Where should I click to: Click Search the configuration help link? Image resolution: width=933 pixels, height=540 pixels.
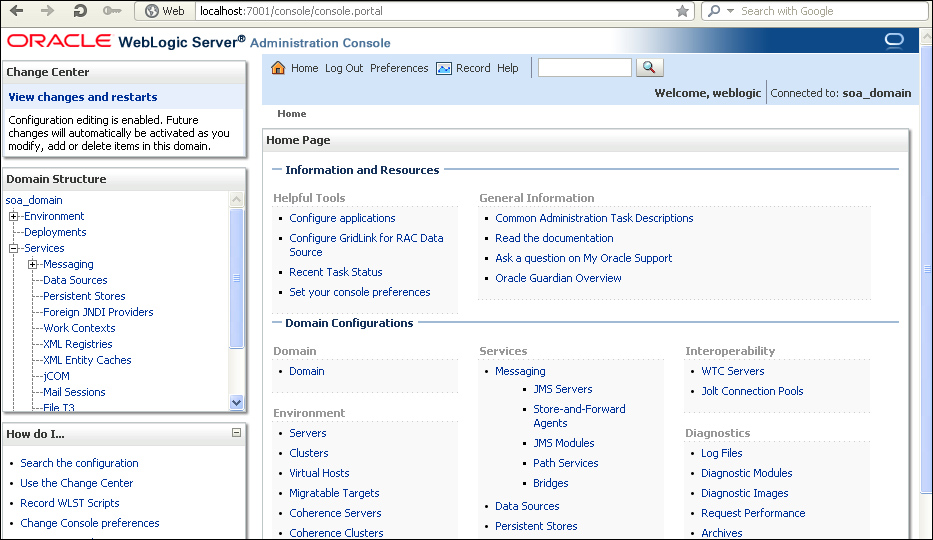click(x=79, y=463)
